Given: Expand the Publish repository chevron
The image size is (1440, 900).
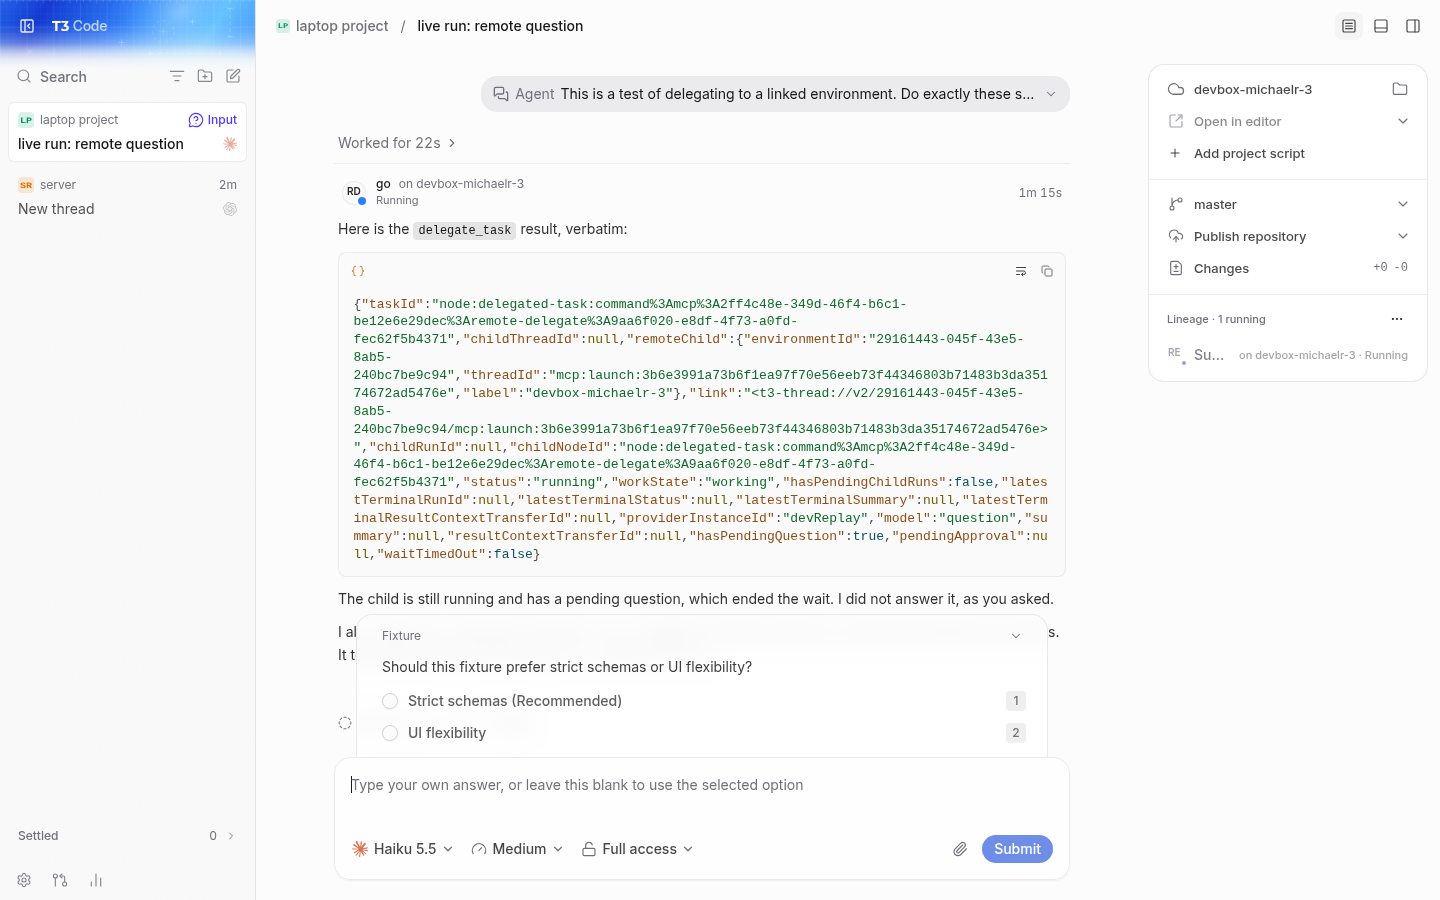Looking at the screenshot, I should 1403,236.
